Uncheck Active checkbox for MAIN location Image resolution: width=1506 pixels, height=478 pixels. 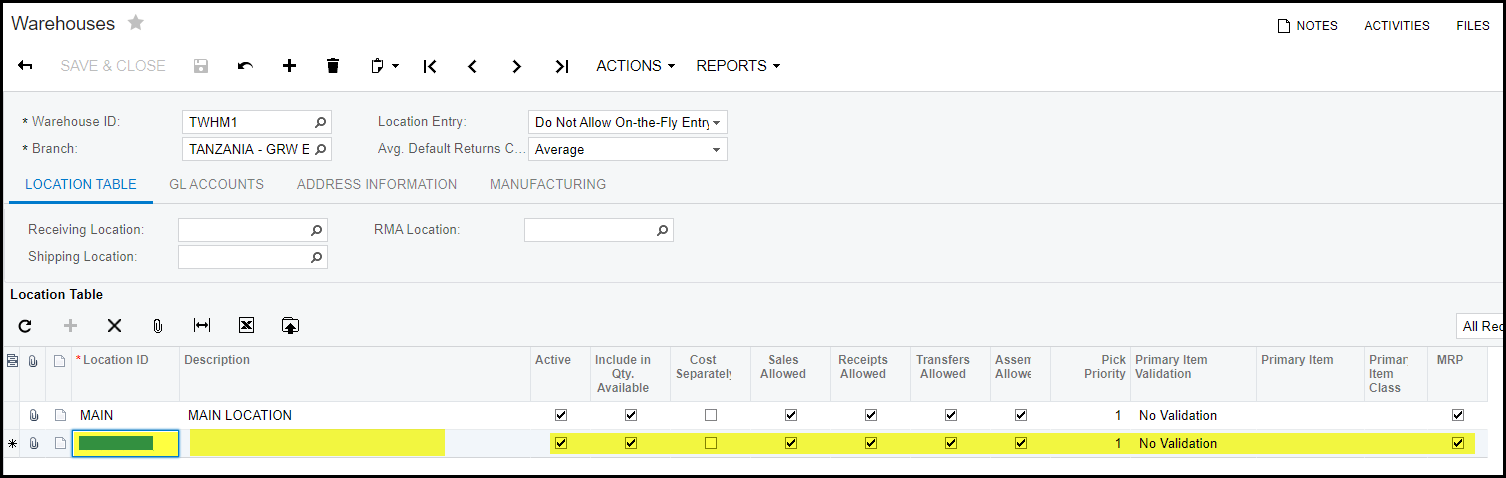(x=561, y=415)
